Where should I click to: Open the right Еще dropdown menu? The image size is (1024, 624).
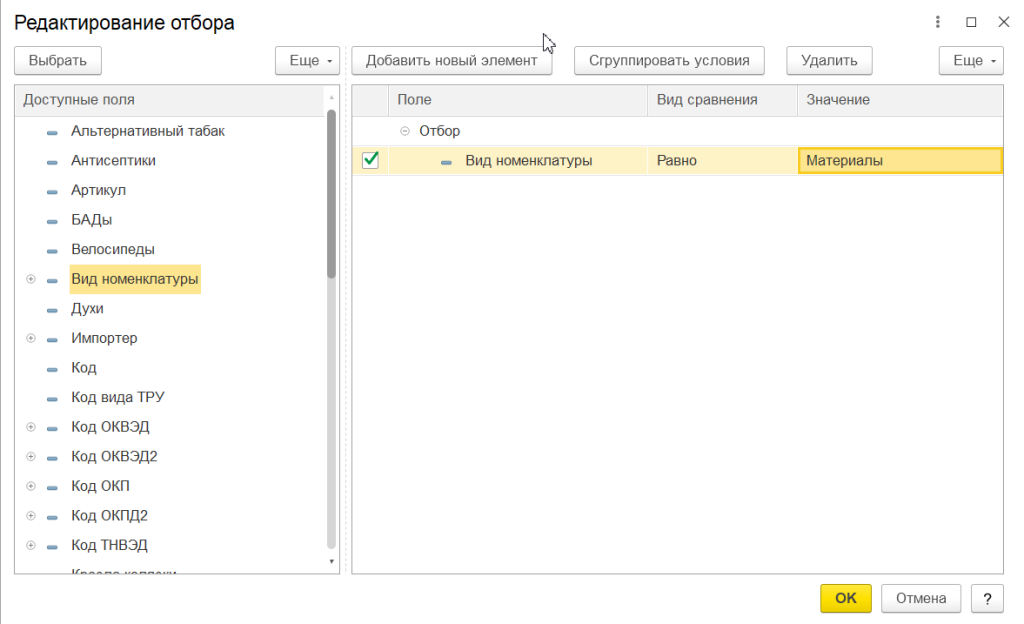point(970,61)
